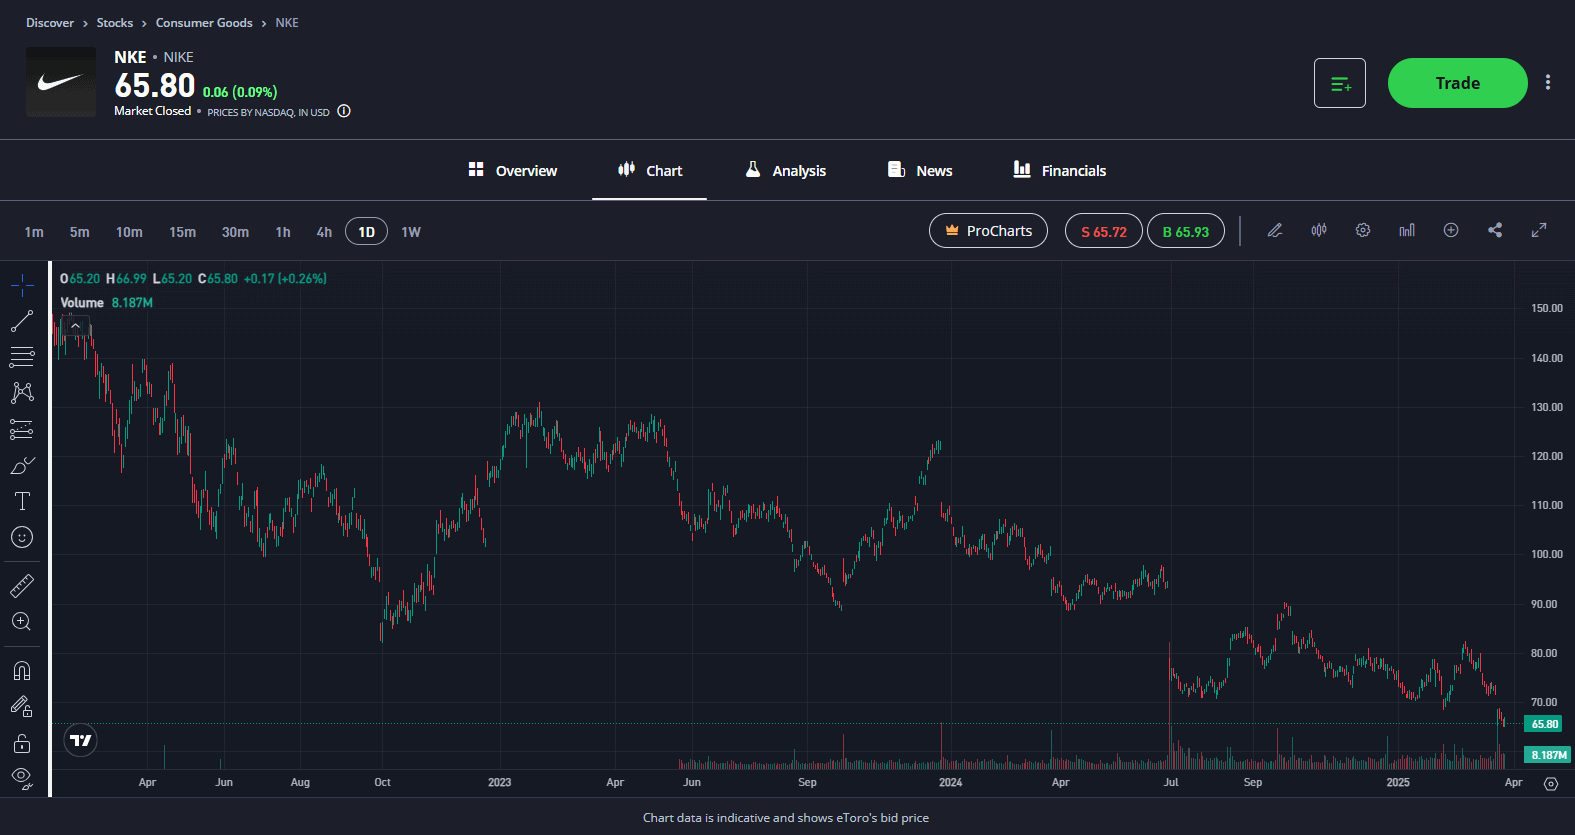Open chart settings gear
The height and width of the screenshot is (835, 1575).
click(1363, 230)
